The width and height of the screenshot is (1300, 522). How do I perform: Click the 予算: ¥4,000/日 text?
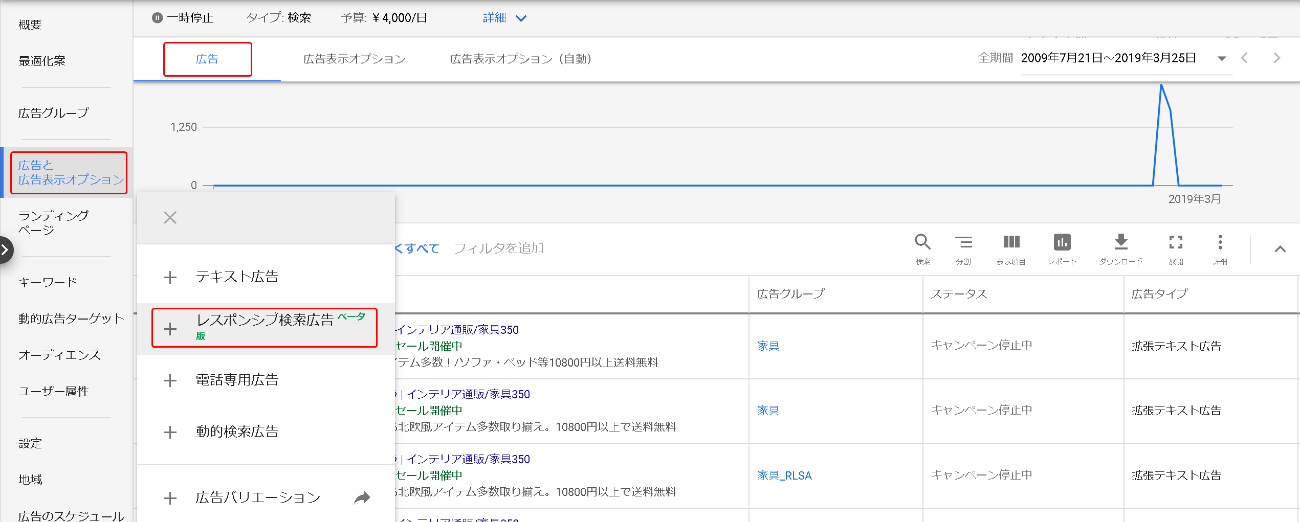(x=385, y=17)
